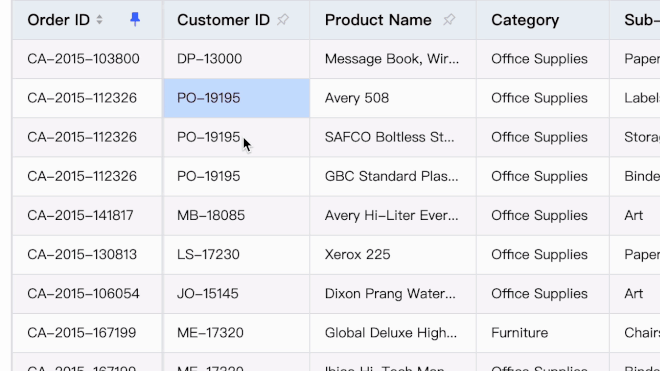Screen dimensions: 660x371
Task: Click customer cell JO-15145
Action: [x=237, y=294]
